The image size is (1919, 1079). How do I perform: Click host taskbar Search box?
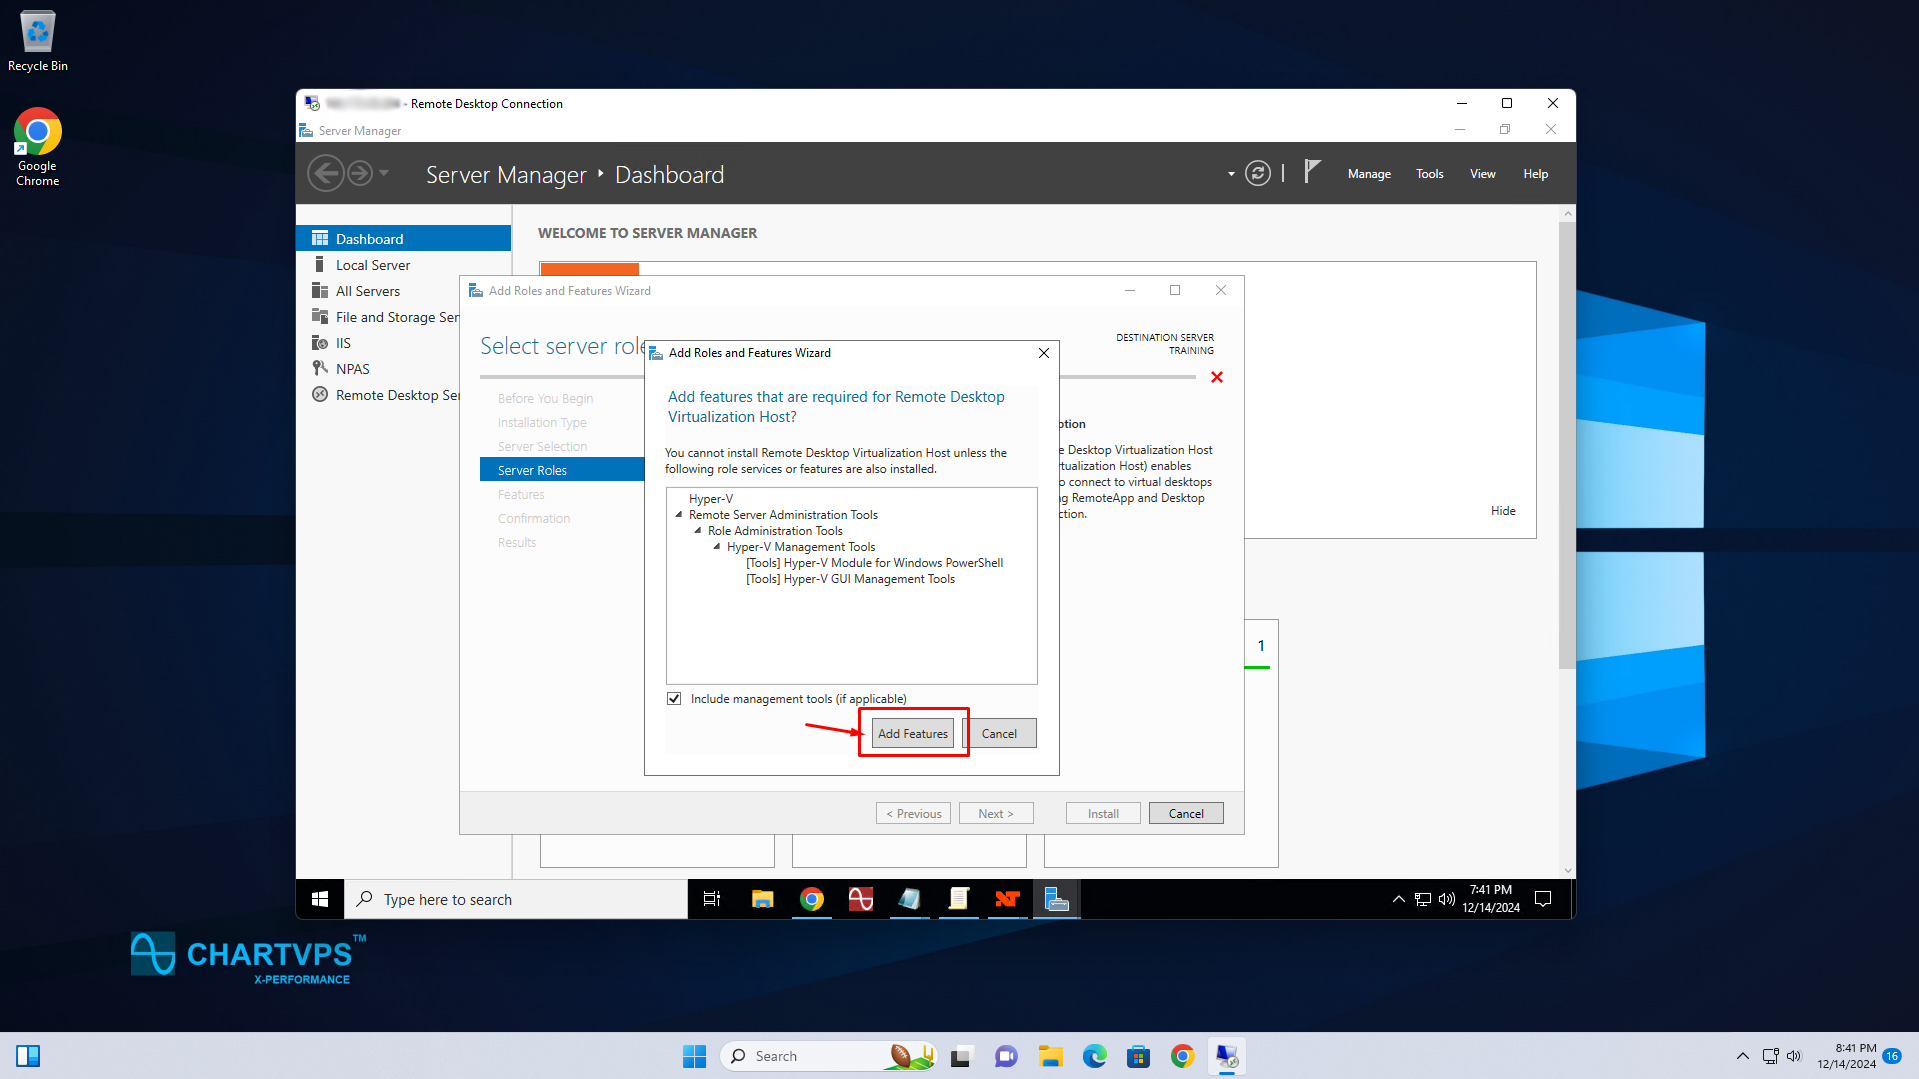[828, 1056]
